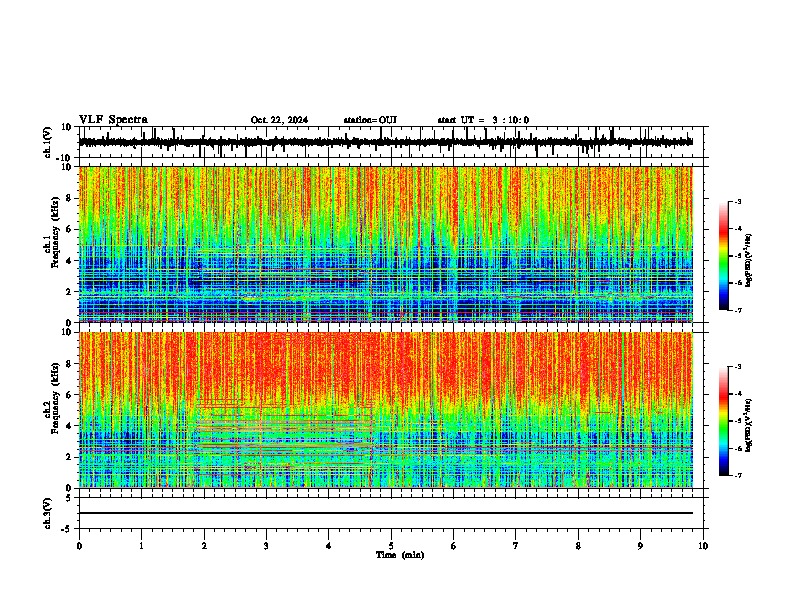Click the 'start UT = 3 :10: 0' label
This screenshot has width=792, height=612.
pos(483,120)
